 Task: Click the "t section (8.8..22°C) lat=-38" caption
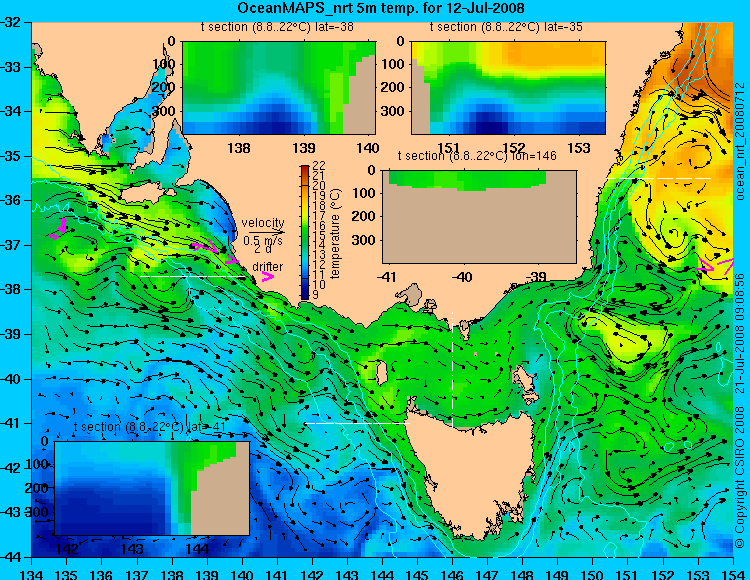pyautogui.click(x=277, y=27)
